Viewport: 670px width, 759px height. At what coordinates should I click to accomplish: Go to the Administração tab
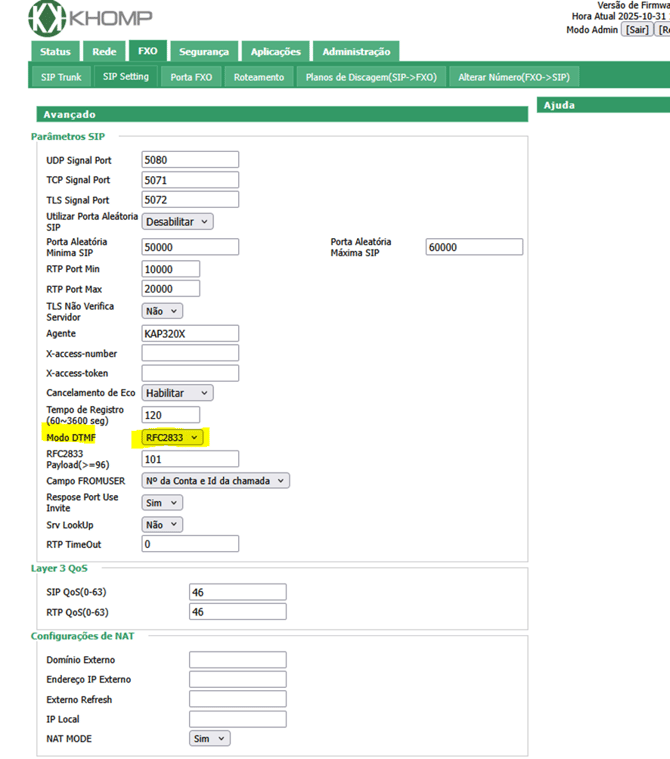click(356, 52)
